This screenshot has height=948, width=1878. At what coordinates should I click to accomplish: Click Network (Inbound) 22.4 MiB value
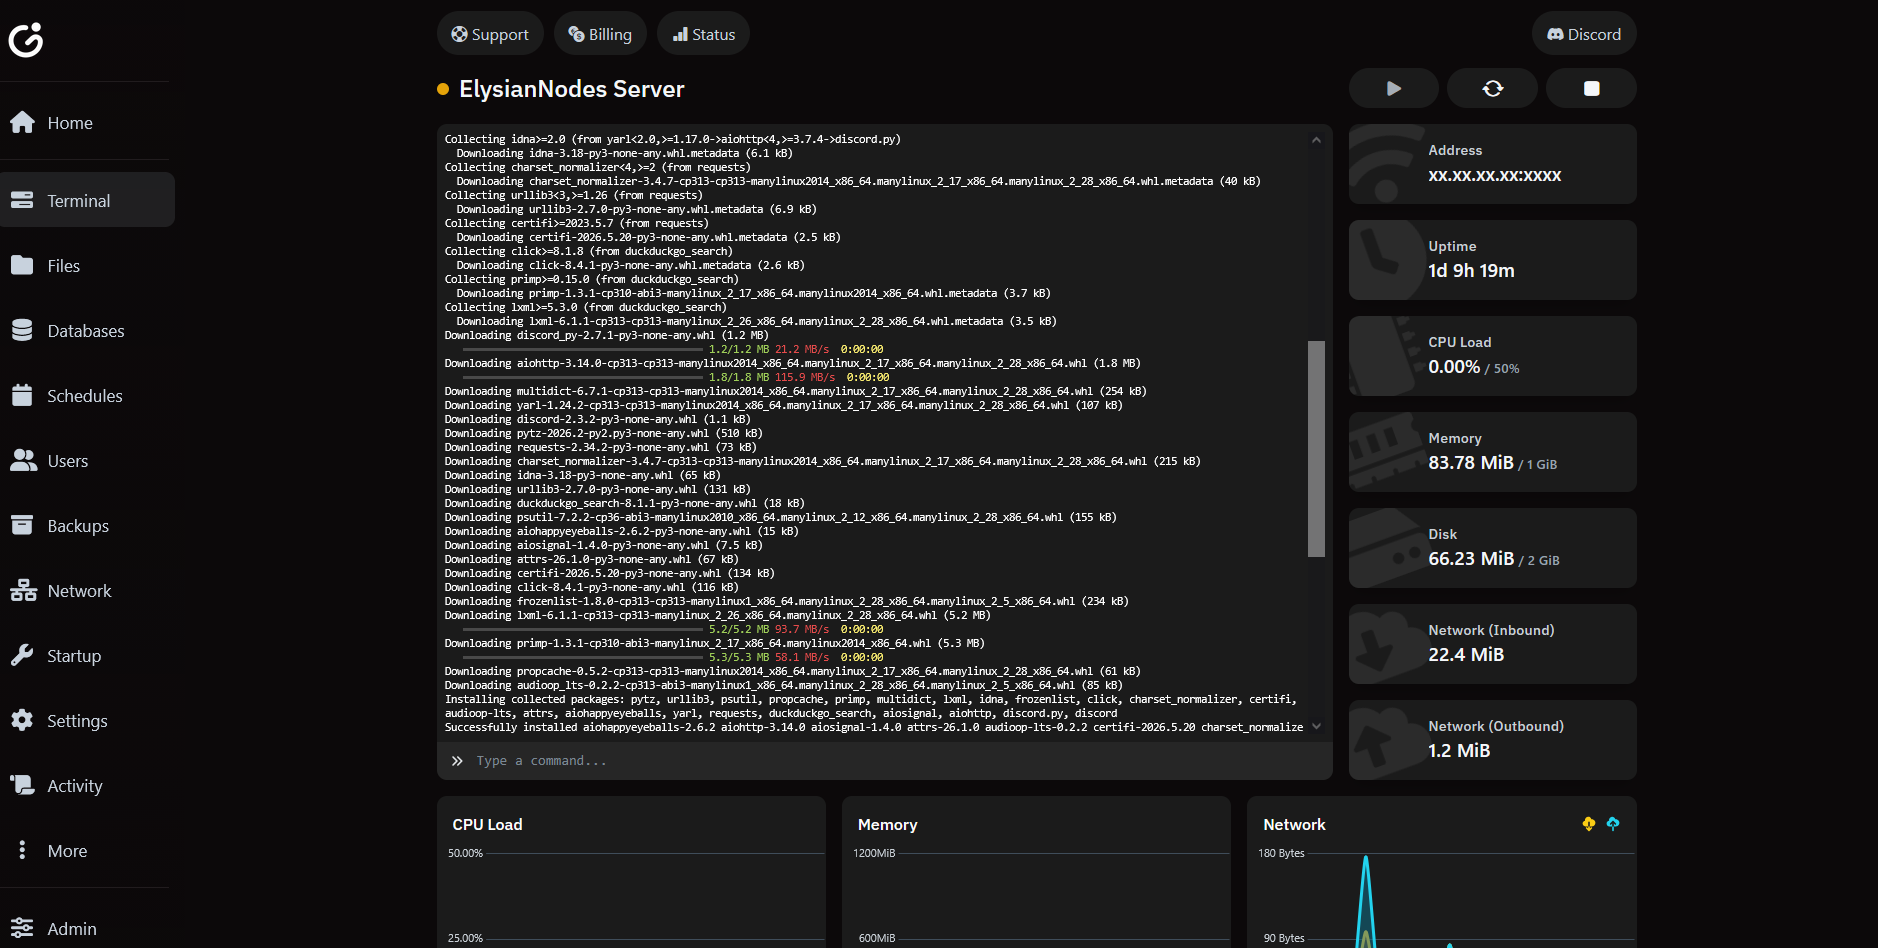click(1466, 655)
